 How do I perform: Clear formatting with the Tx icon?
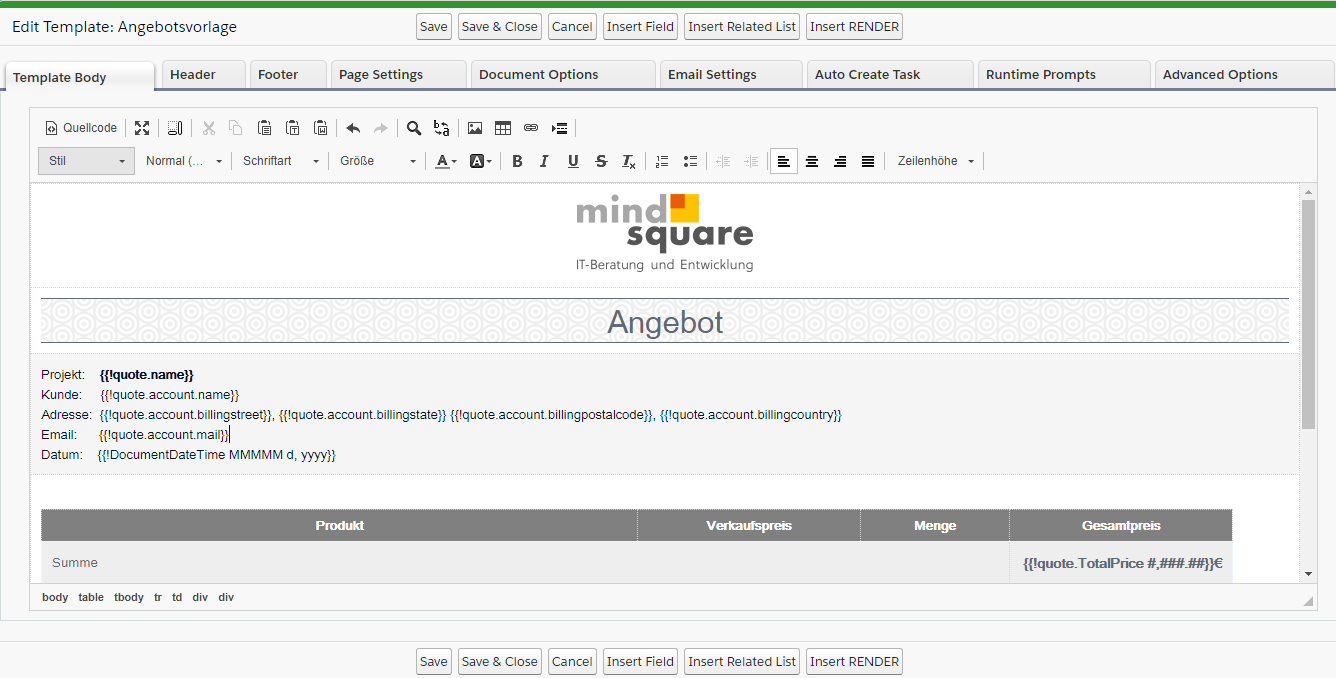[x=629, y=161]
